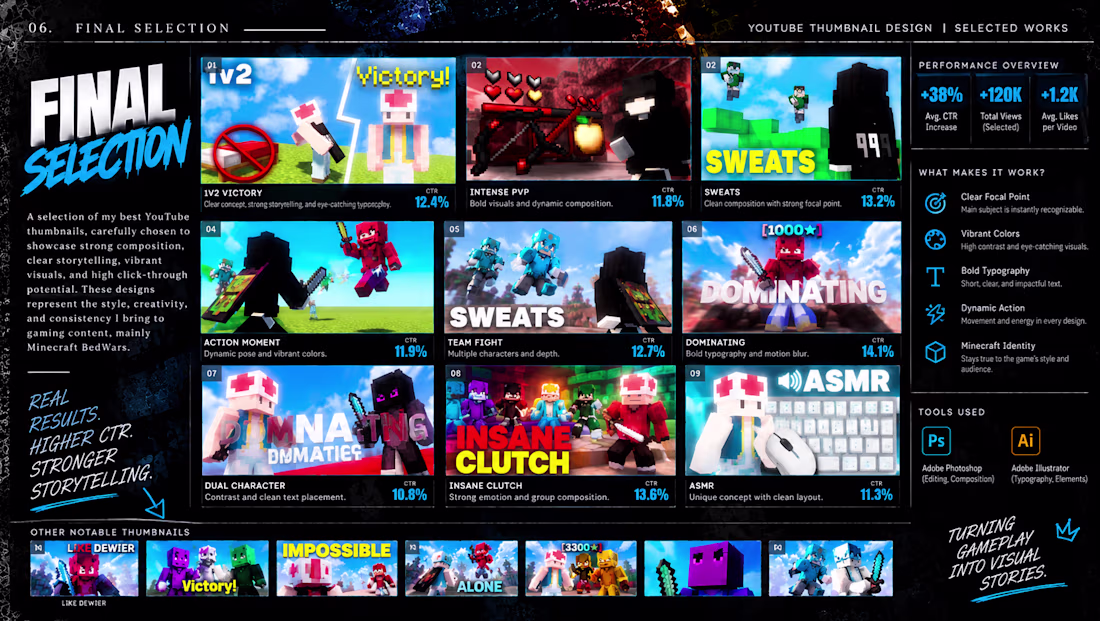Click the +120K Total Views stat

pyautogui.click(x=1000, y=109)
